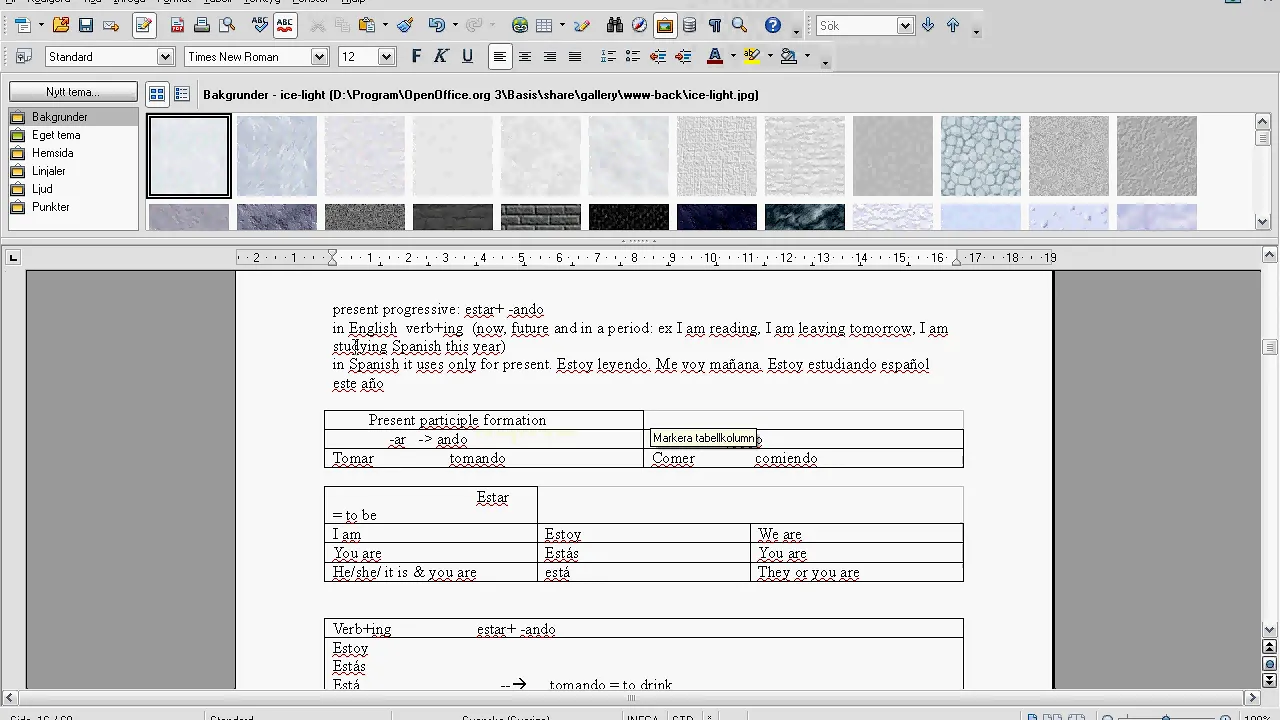Jump to next page double arrow

click(1270, 680)
